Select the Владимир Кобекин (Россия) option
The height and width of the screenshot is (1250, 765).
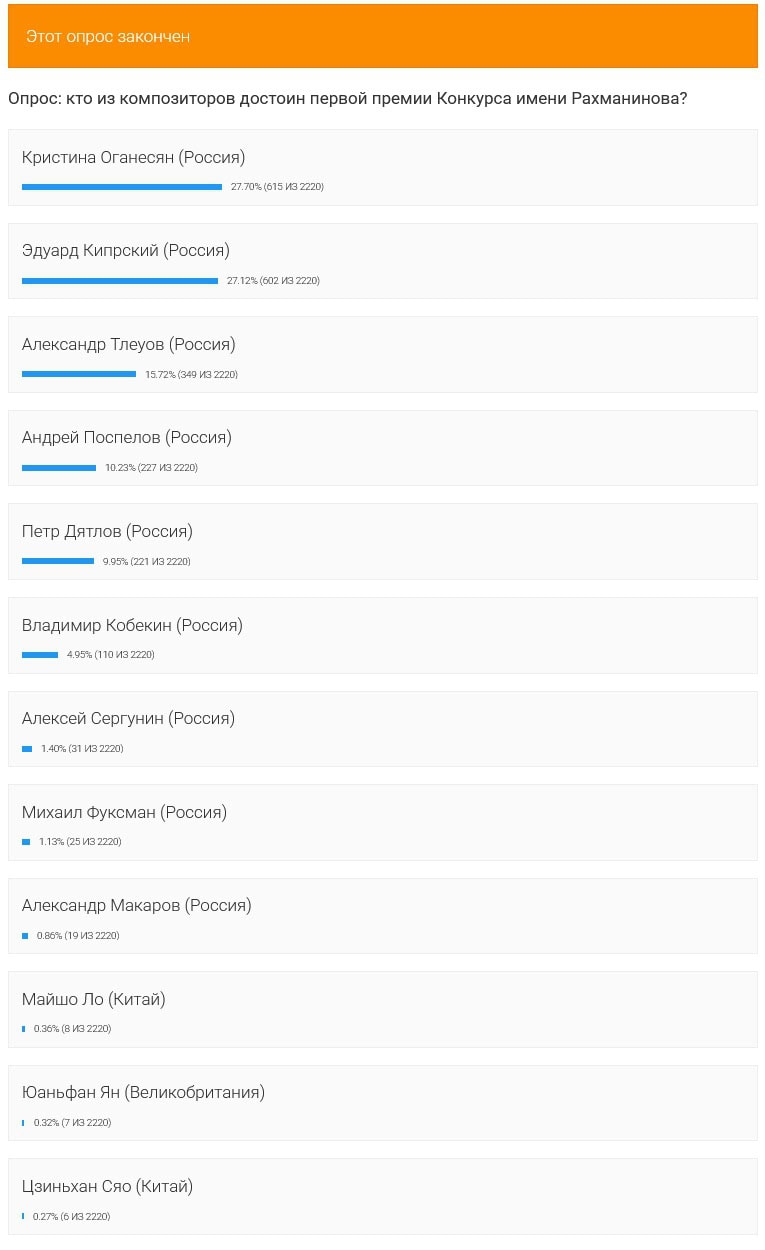382,635
